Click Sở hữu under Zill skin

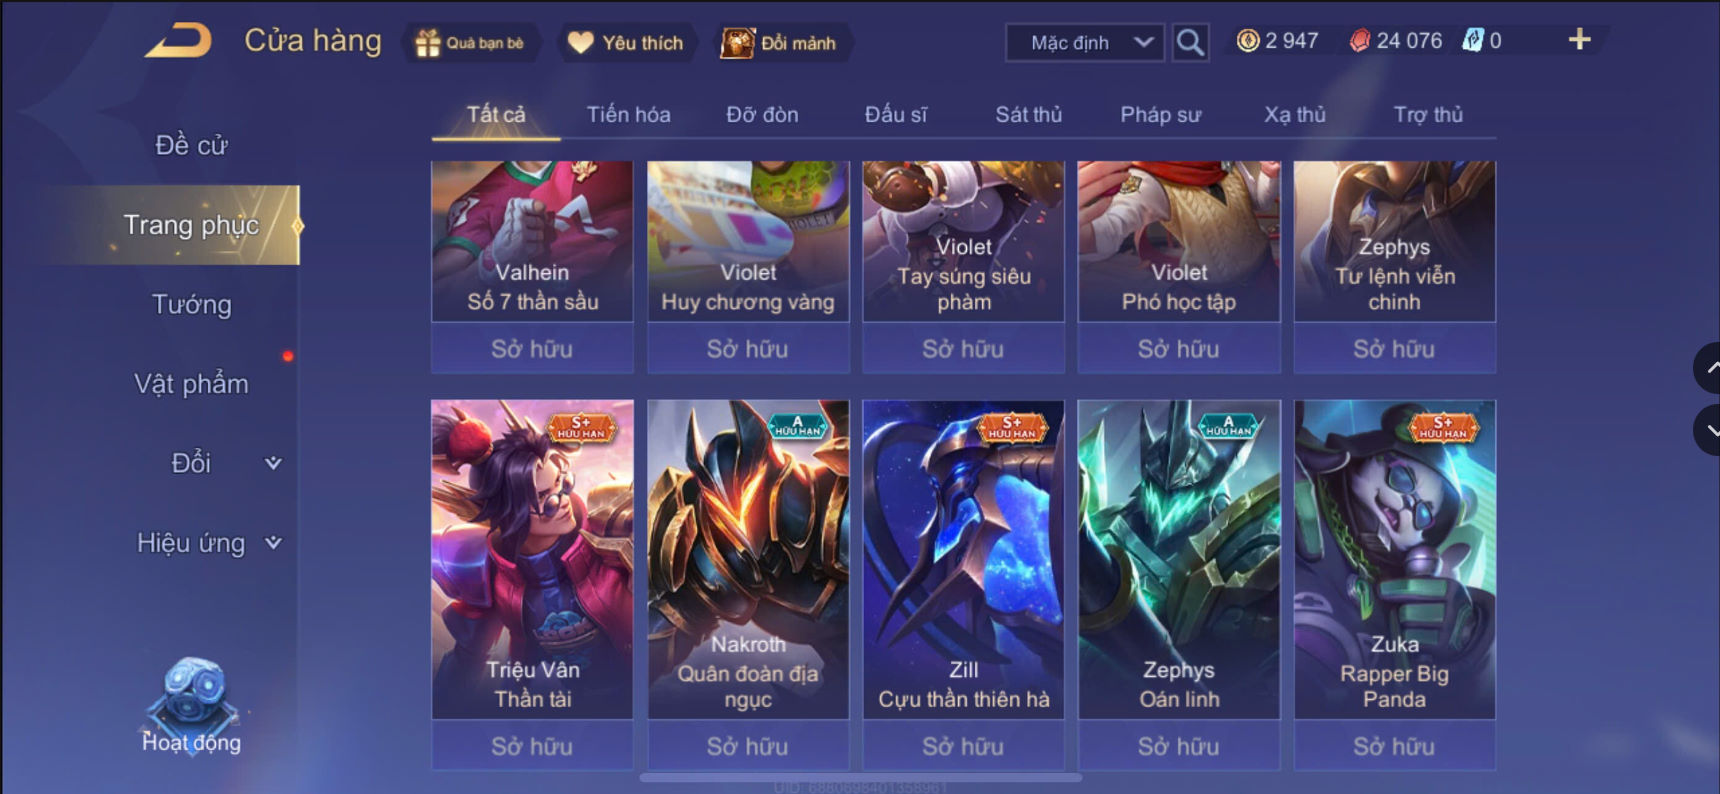(x=963, y=746)
